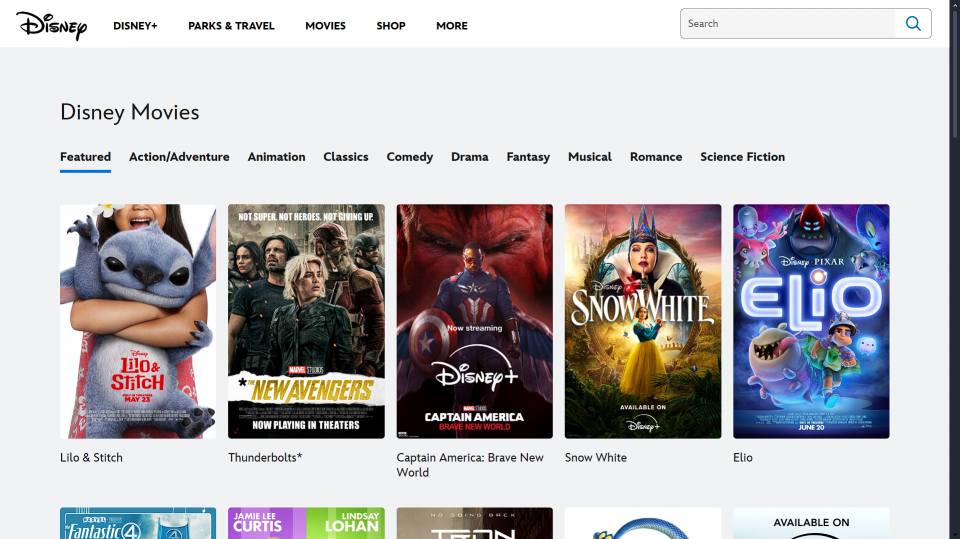
Task: Open the SHOP navigation menu
Action: tap(391, 26)
